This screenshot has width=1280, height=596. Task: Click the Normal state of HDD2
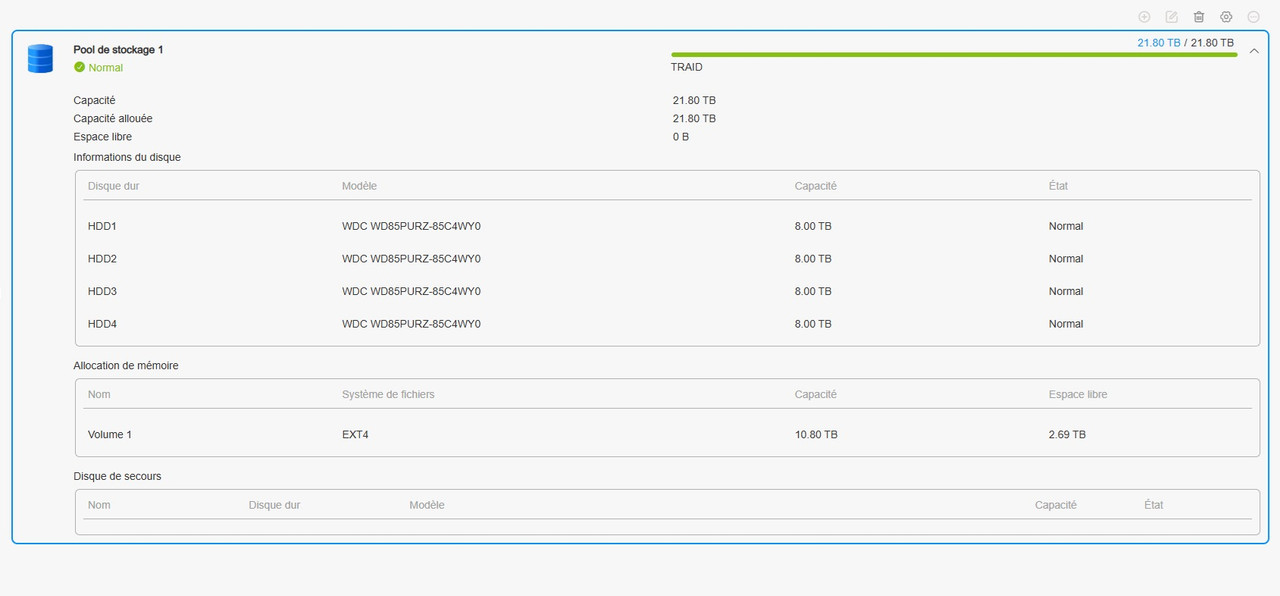pyautogui.click(x=1066, y=259)
